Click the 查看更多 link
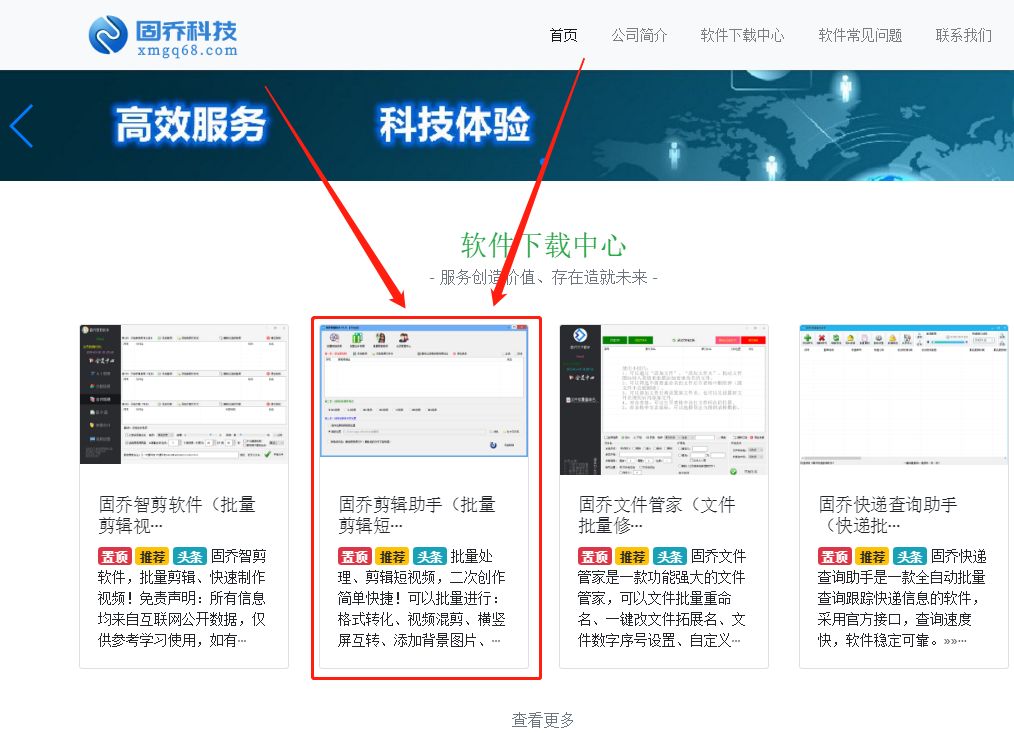This screenshot has height=733, width=1014. coord(543,719)
